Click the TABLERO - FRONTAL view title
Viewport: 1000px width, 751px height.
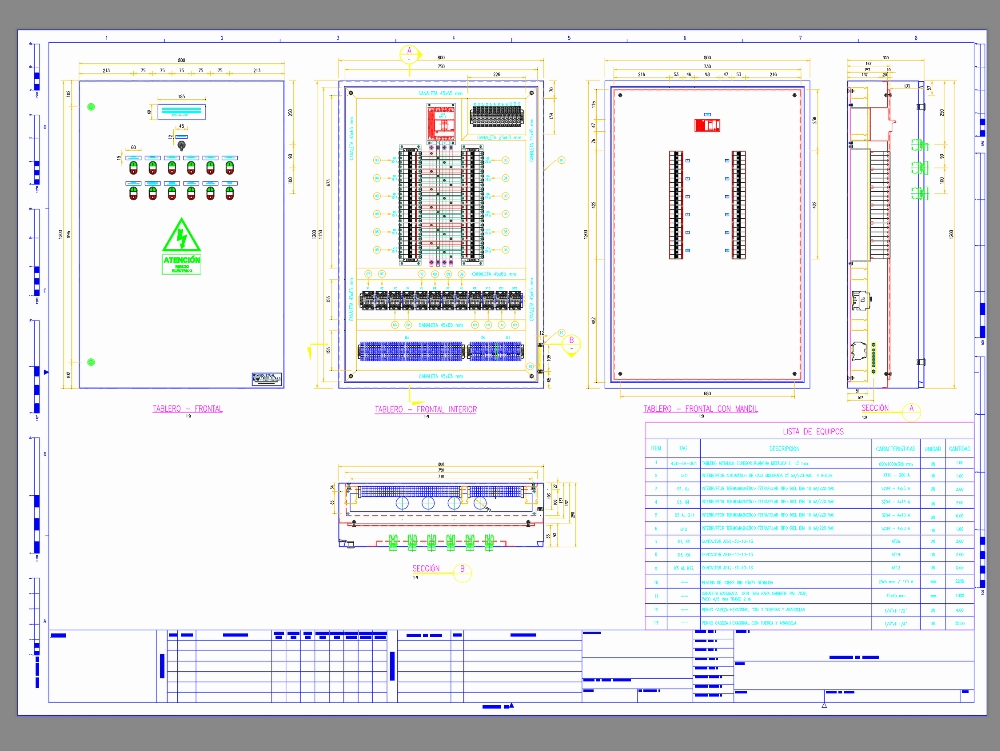pyautogui.click(x=187, y=409)
